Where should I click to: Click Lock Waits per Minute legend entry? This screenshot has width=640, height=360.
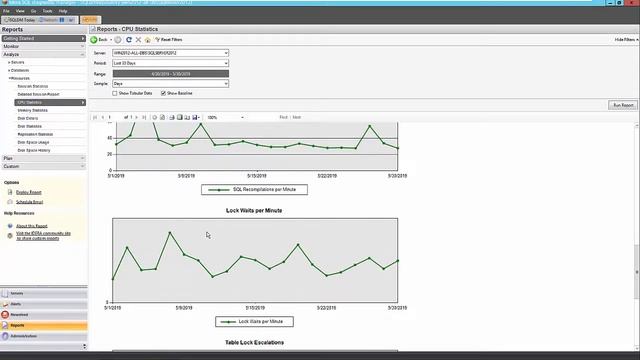click(x=254, y=322)
